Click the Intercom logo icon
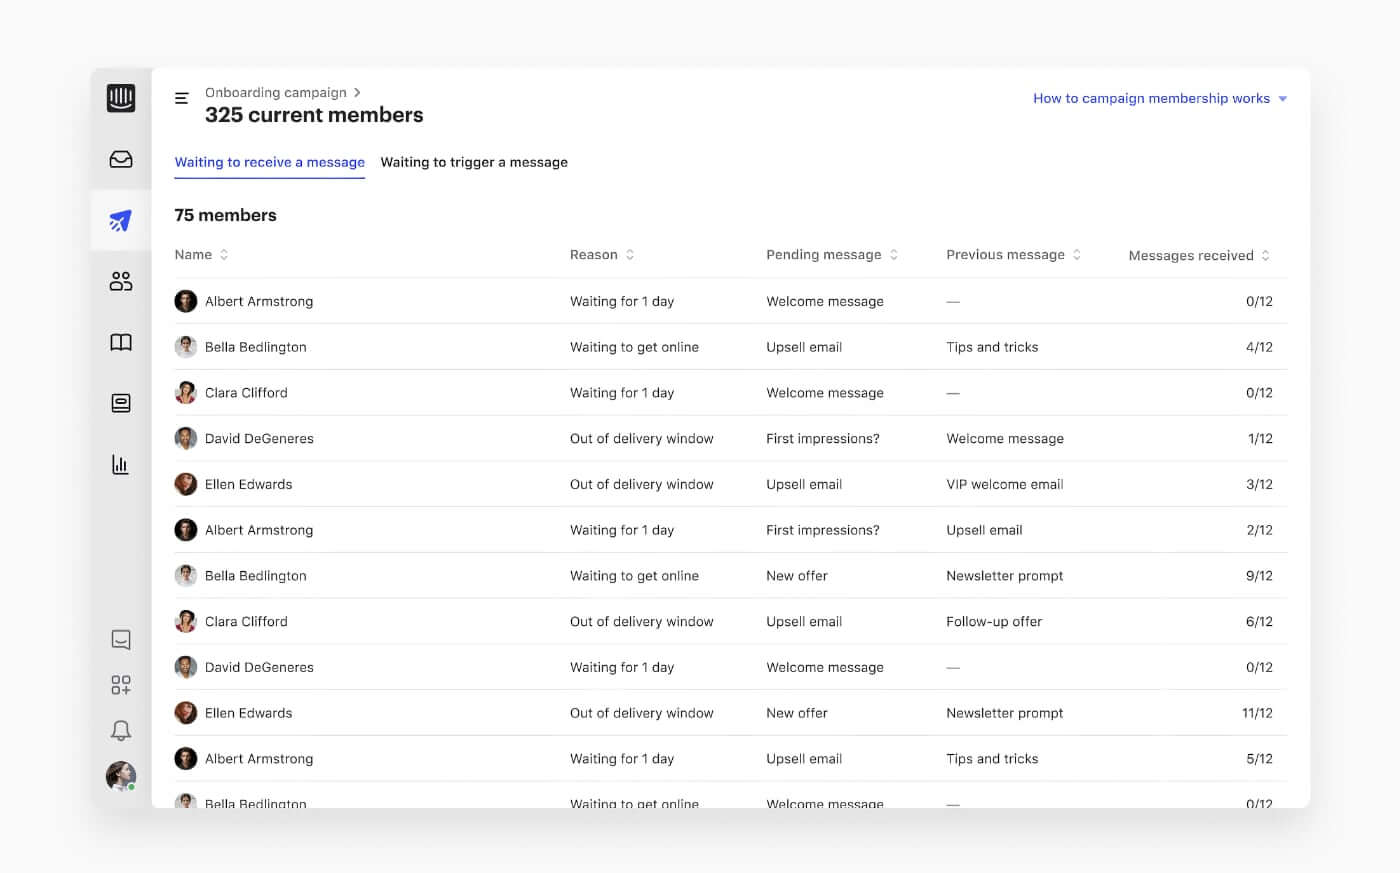 [121, 98]
